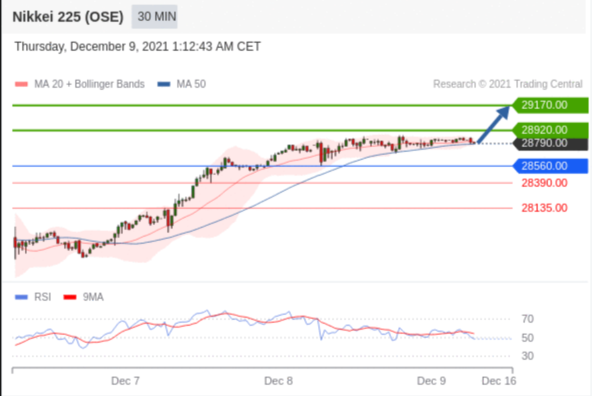Click the red 9MA color swatch
Image resolution: width=593 pixels, height=396 pixels.
pyautogui.click(x=70, y=297)
